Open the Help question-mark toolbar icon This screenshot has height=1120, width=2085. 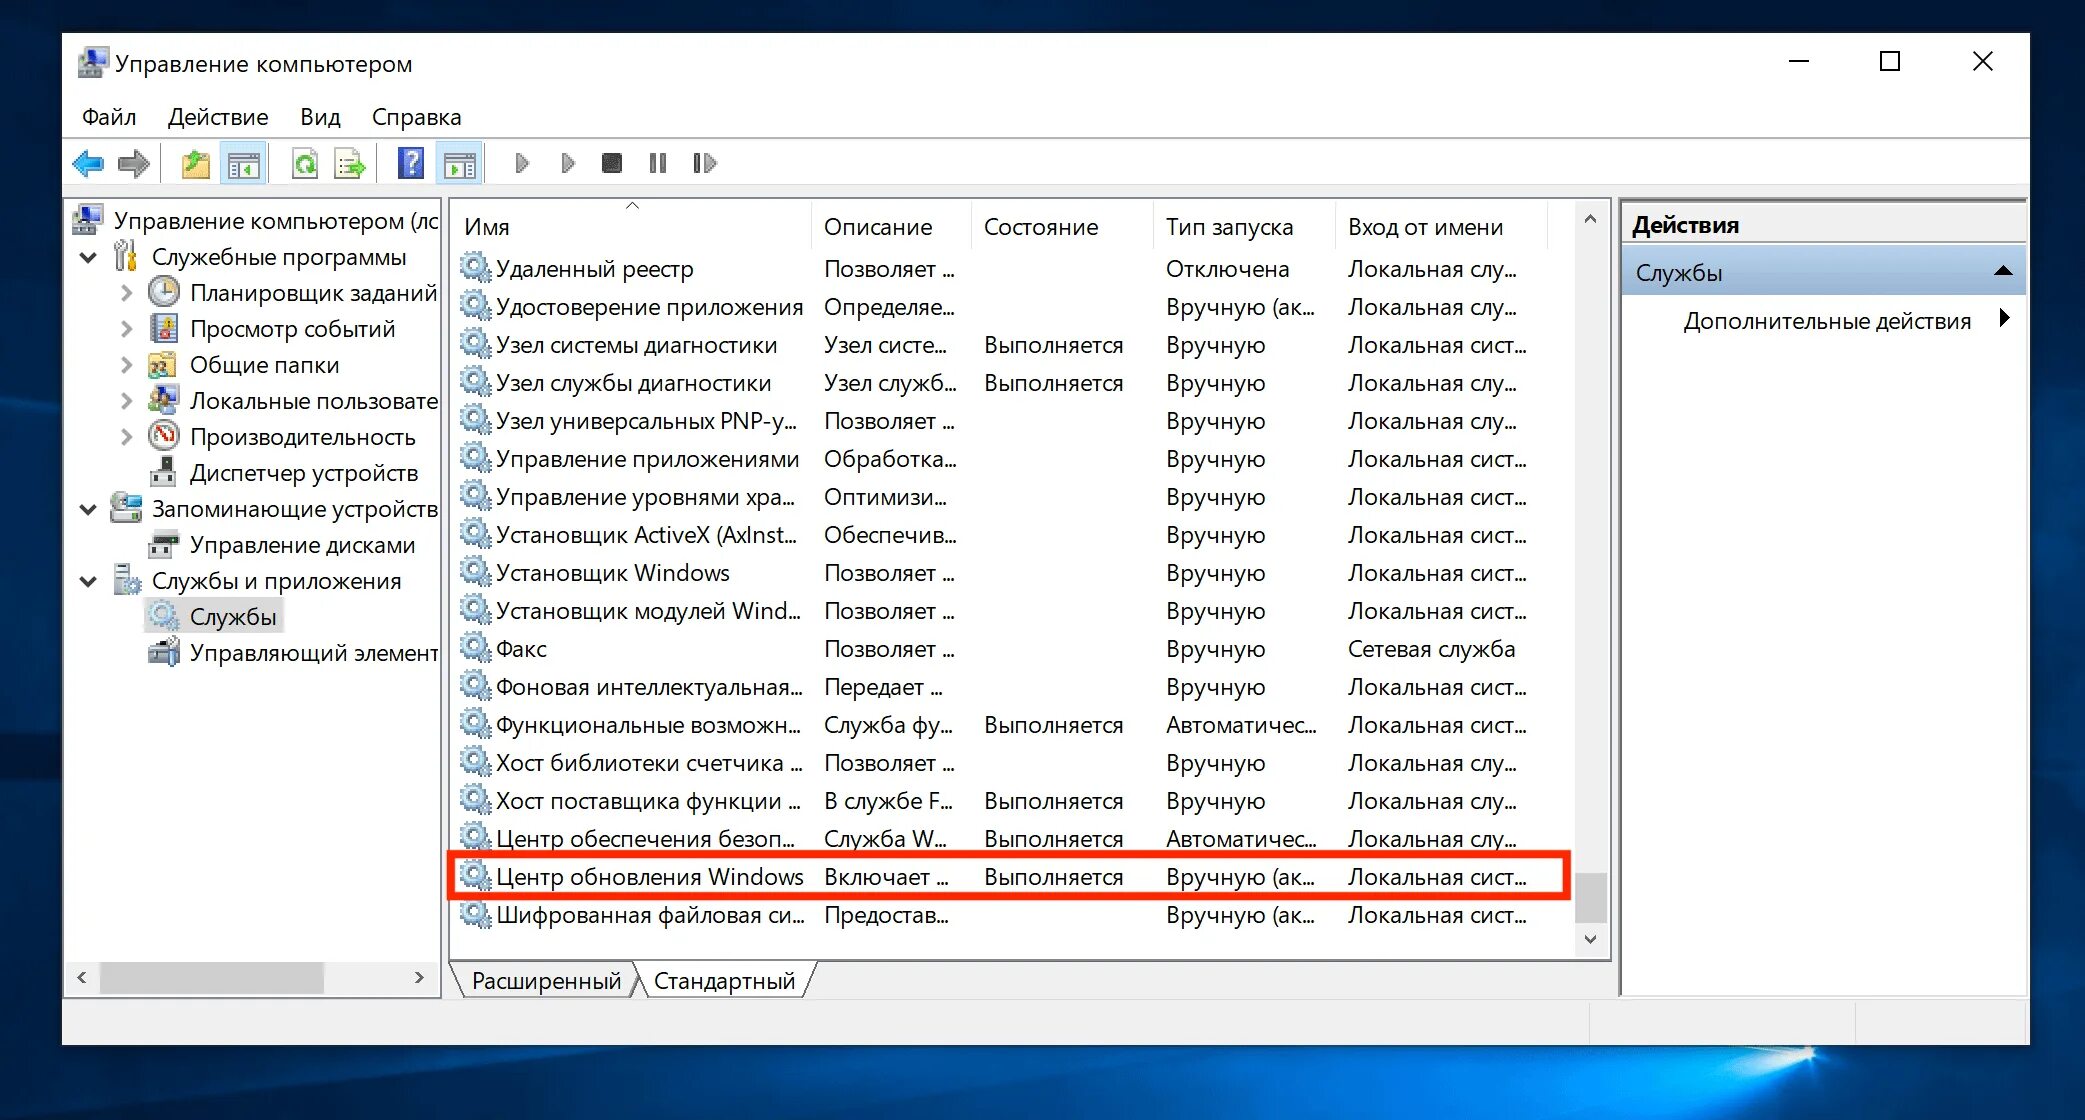point(410,163)
